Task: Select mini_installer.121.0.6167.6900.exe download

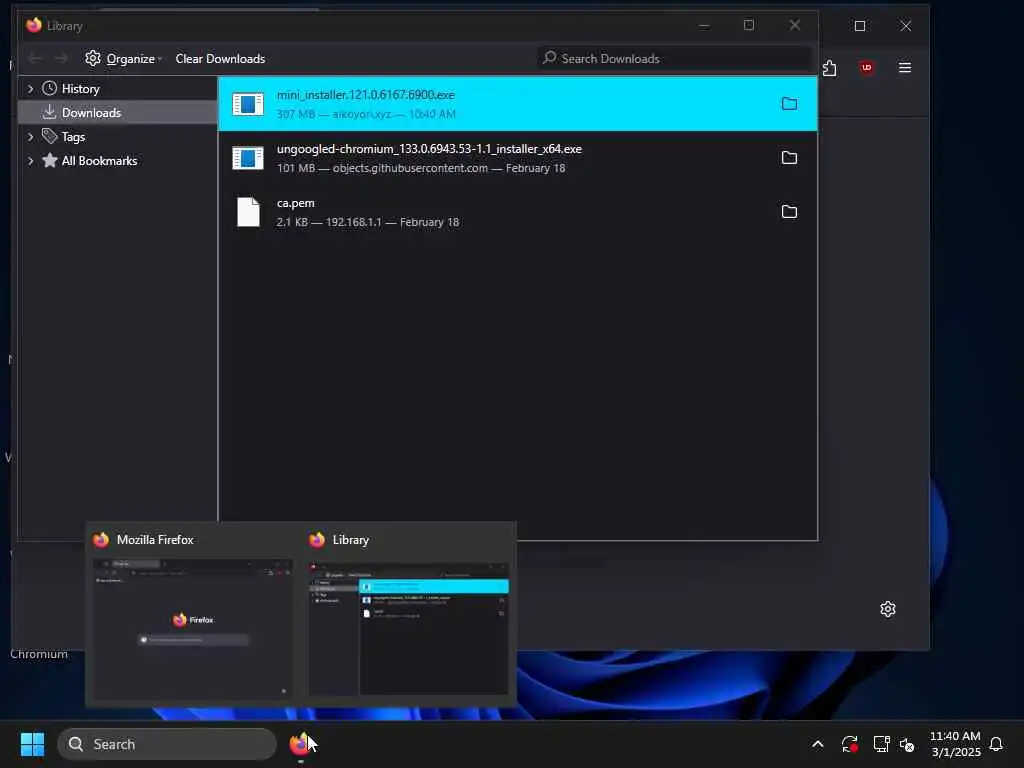Action: click(x=517, y=104)
